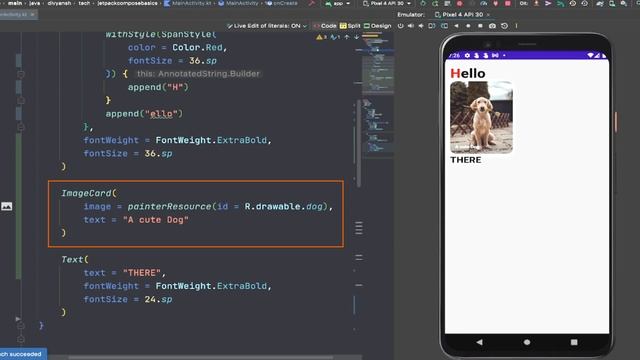Open the Pixel 4 API 30 device dropdown
The height and width of the screenshot is (360, 640).
tap(387, 3)
